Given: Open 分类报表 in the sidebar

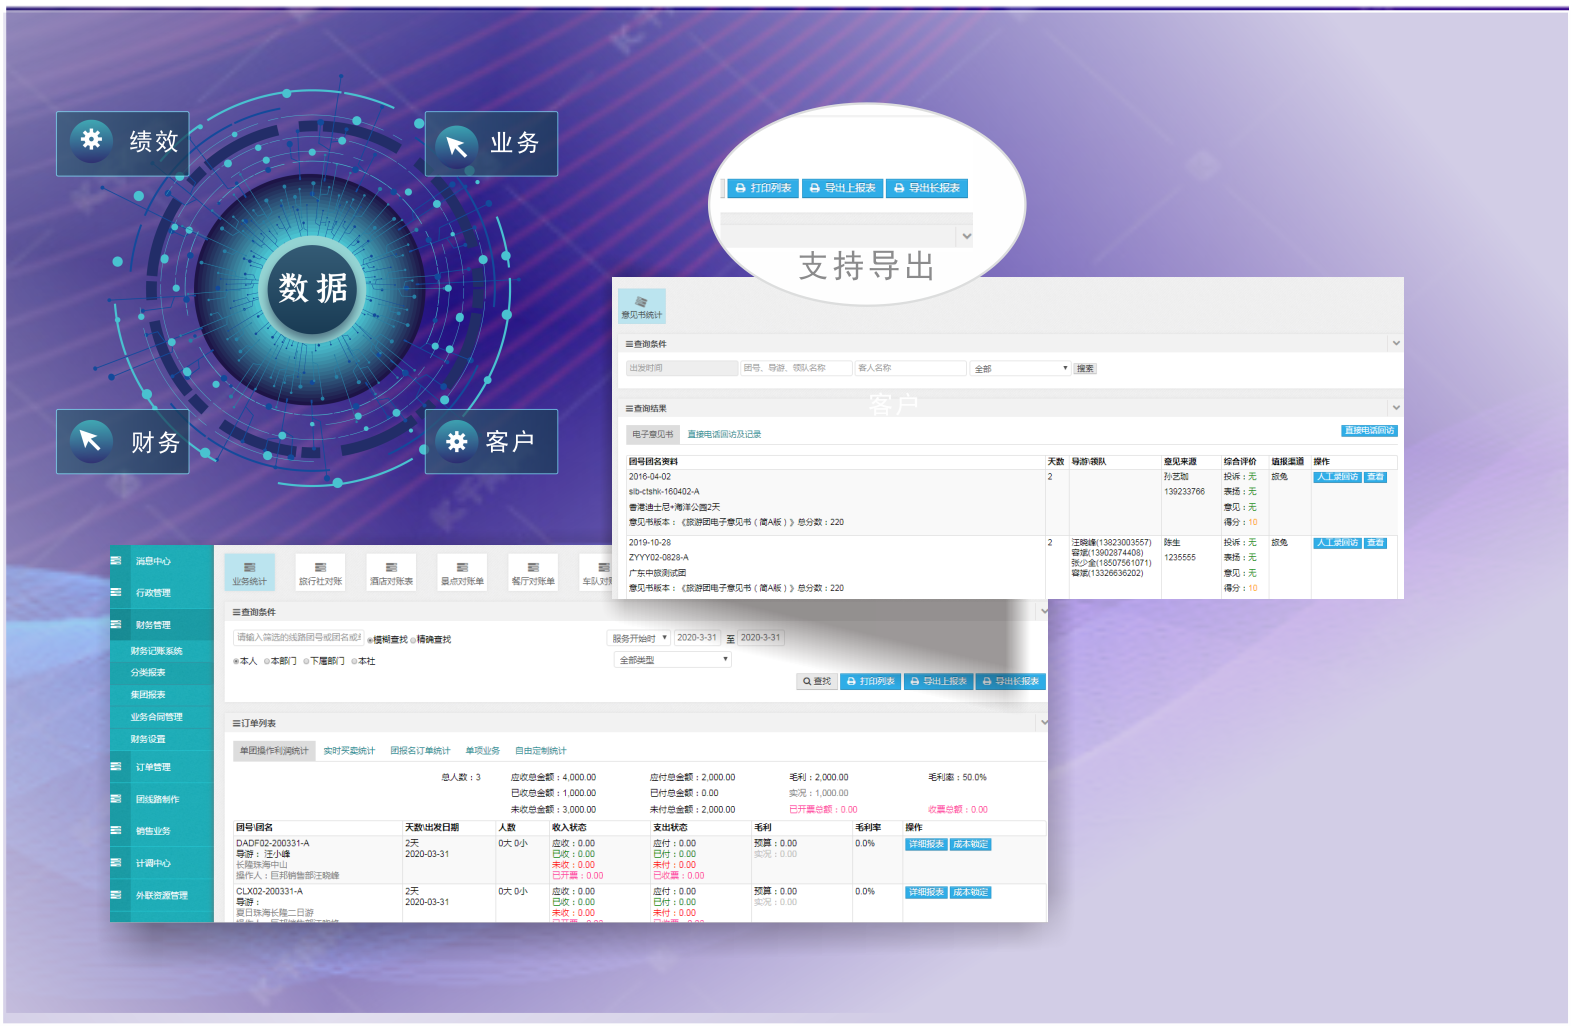Looking at the screenshot, I should coord(148,673).
